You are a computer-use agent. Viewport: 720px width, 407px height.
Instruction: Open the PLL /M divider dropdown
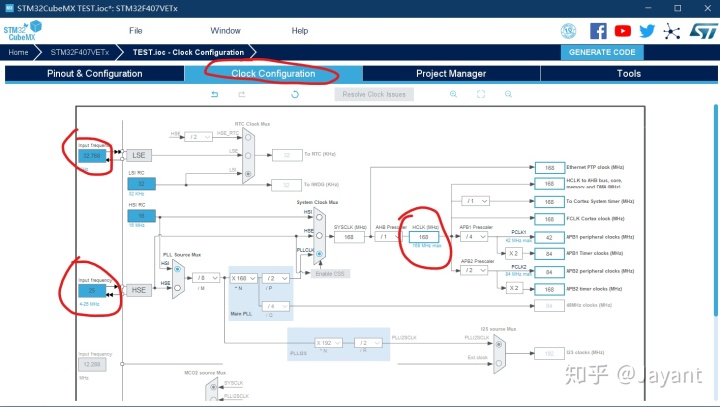(x=206, y=278)
